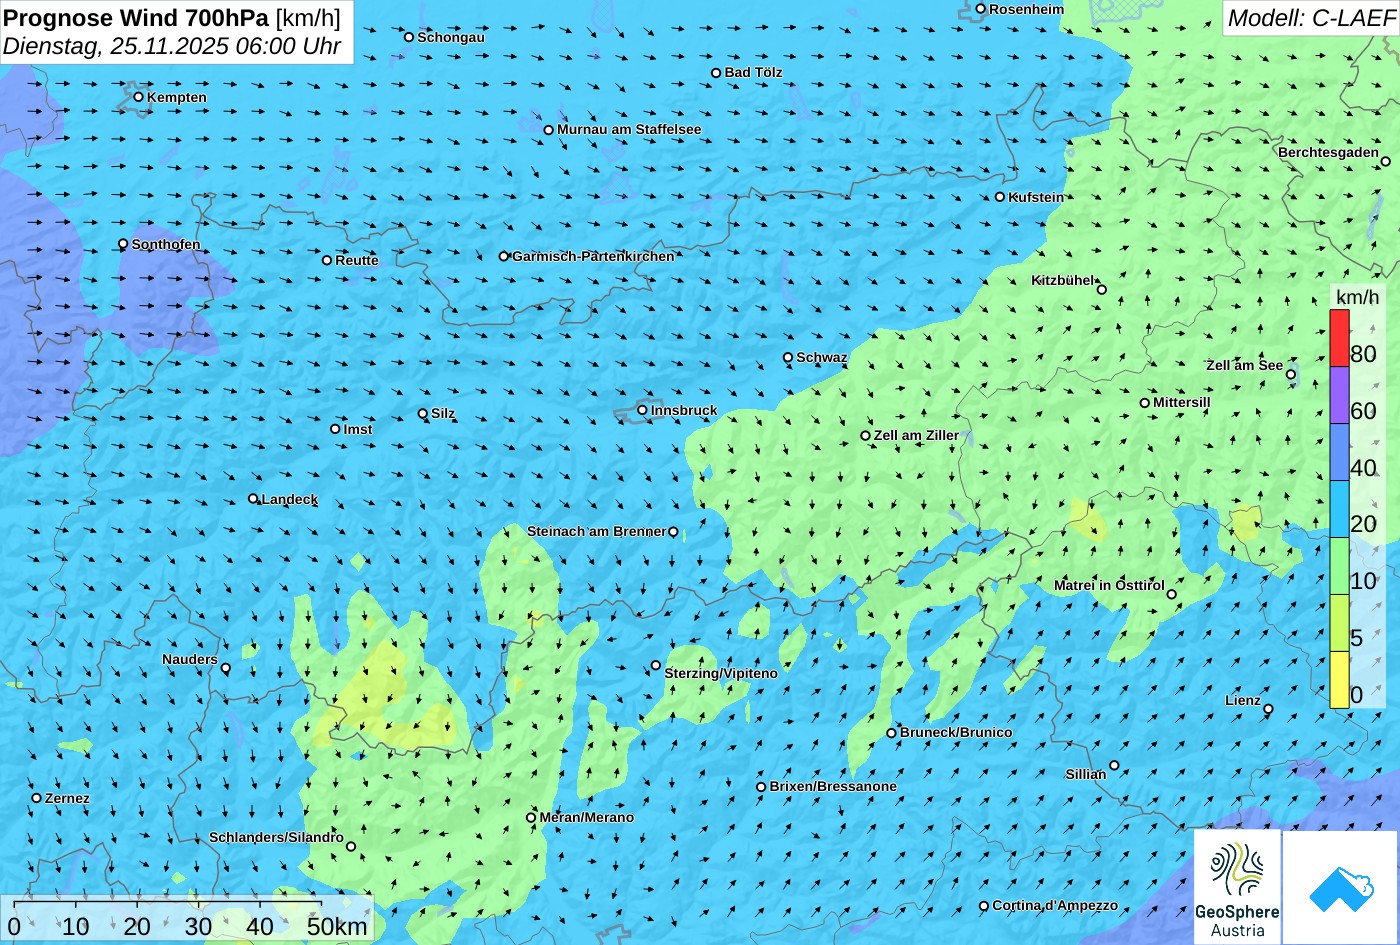Click the yellow 0 km/h legend swatch
Viewport: 1400px width, 945px height.
pyautogui.click(x=1339, y=680)
